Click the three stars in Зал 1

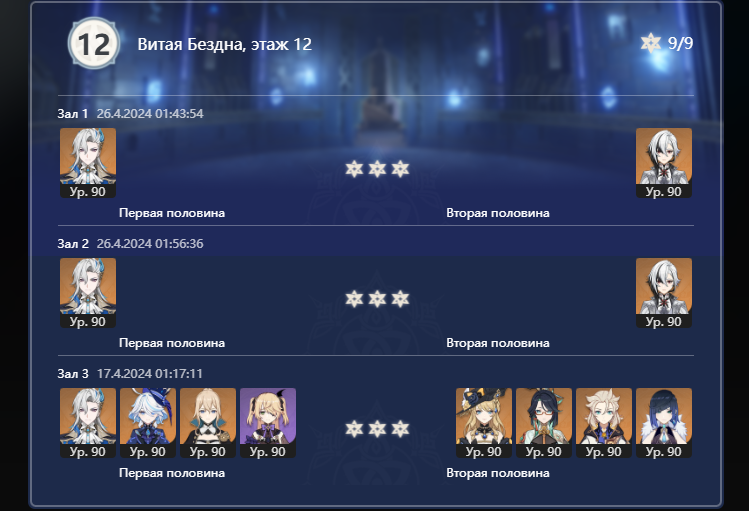click(377, 169)
